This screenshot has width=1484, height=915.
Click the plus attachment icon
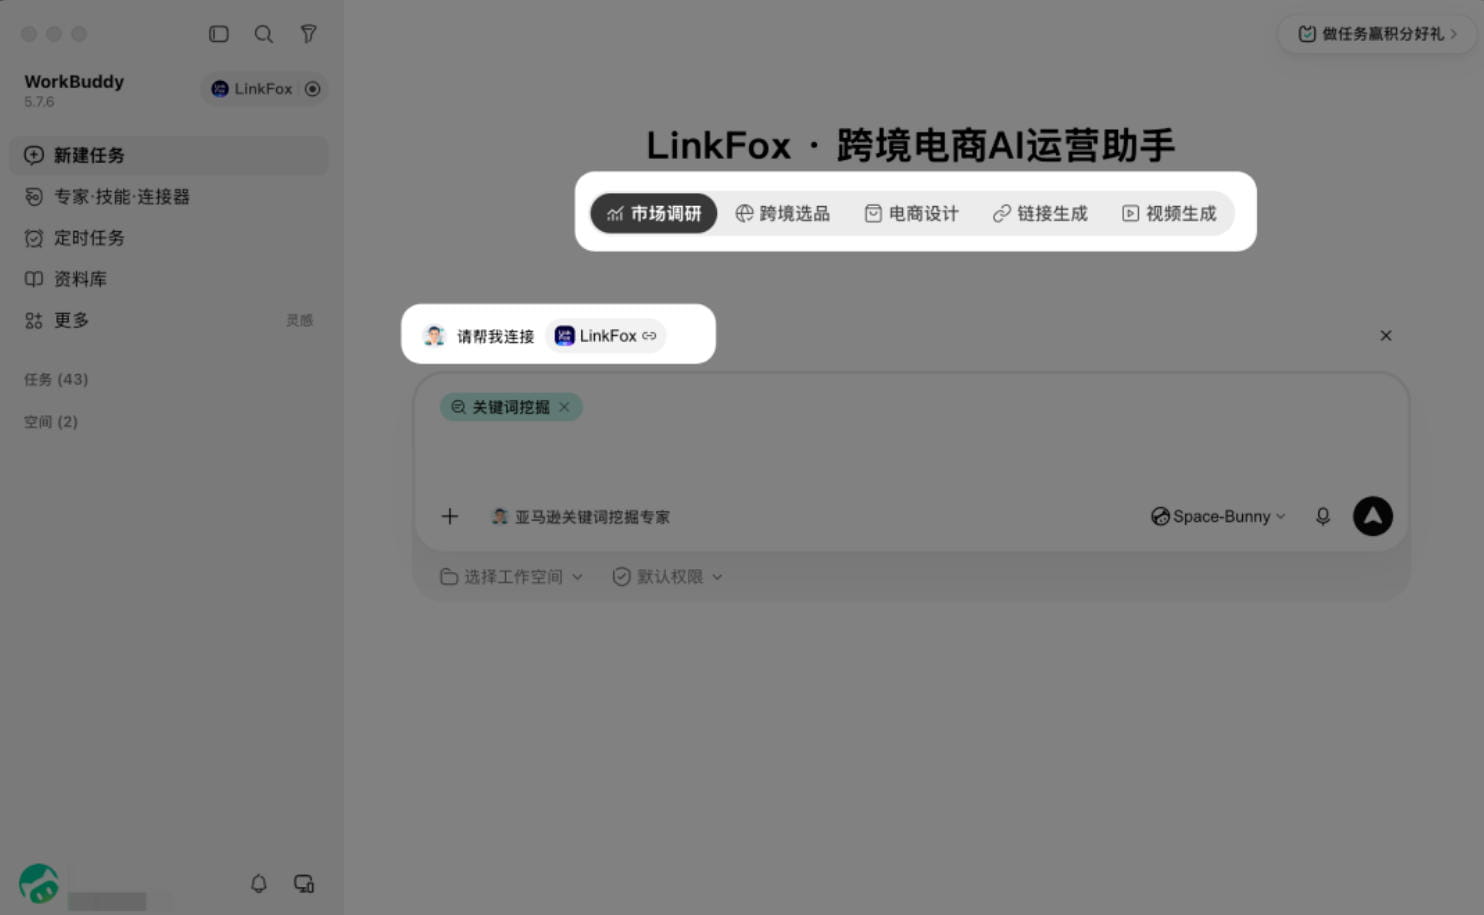pyautogui.click(x=450, y=517)
